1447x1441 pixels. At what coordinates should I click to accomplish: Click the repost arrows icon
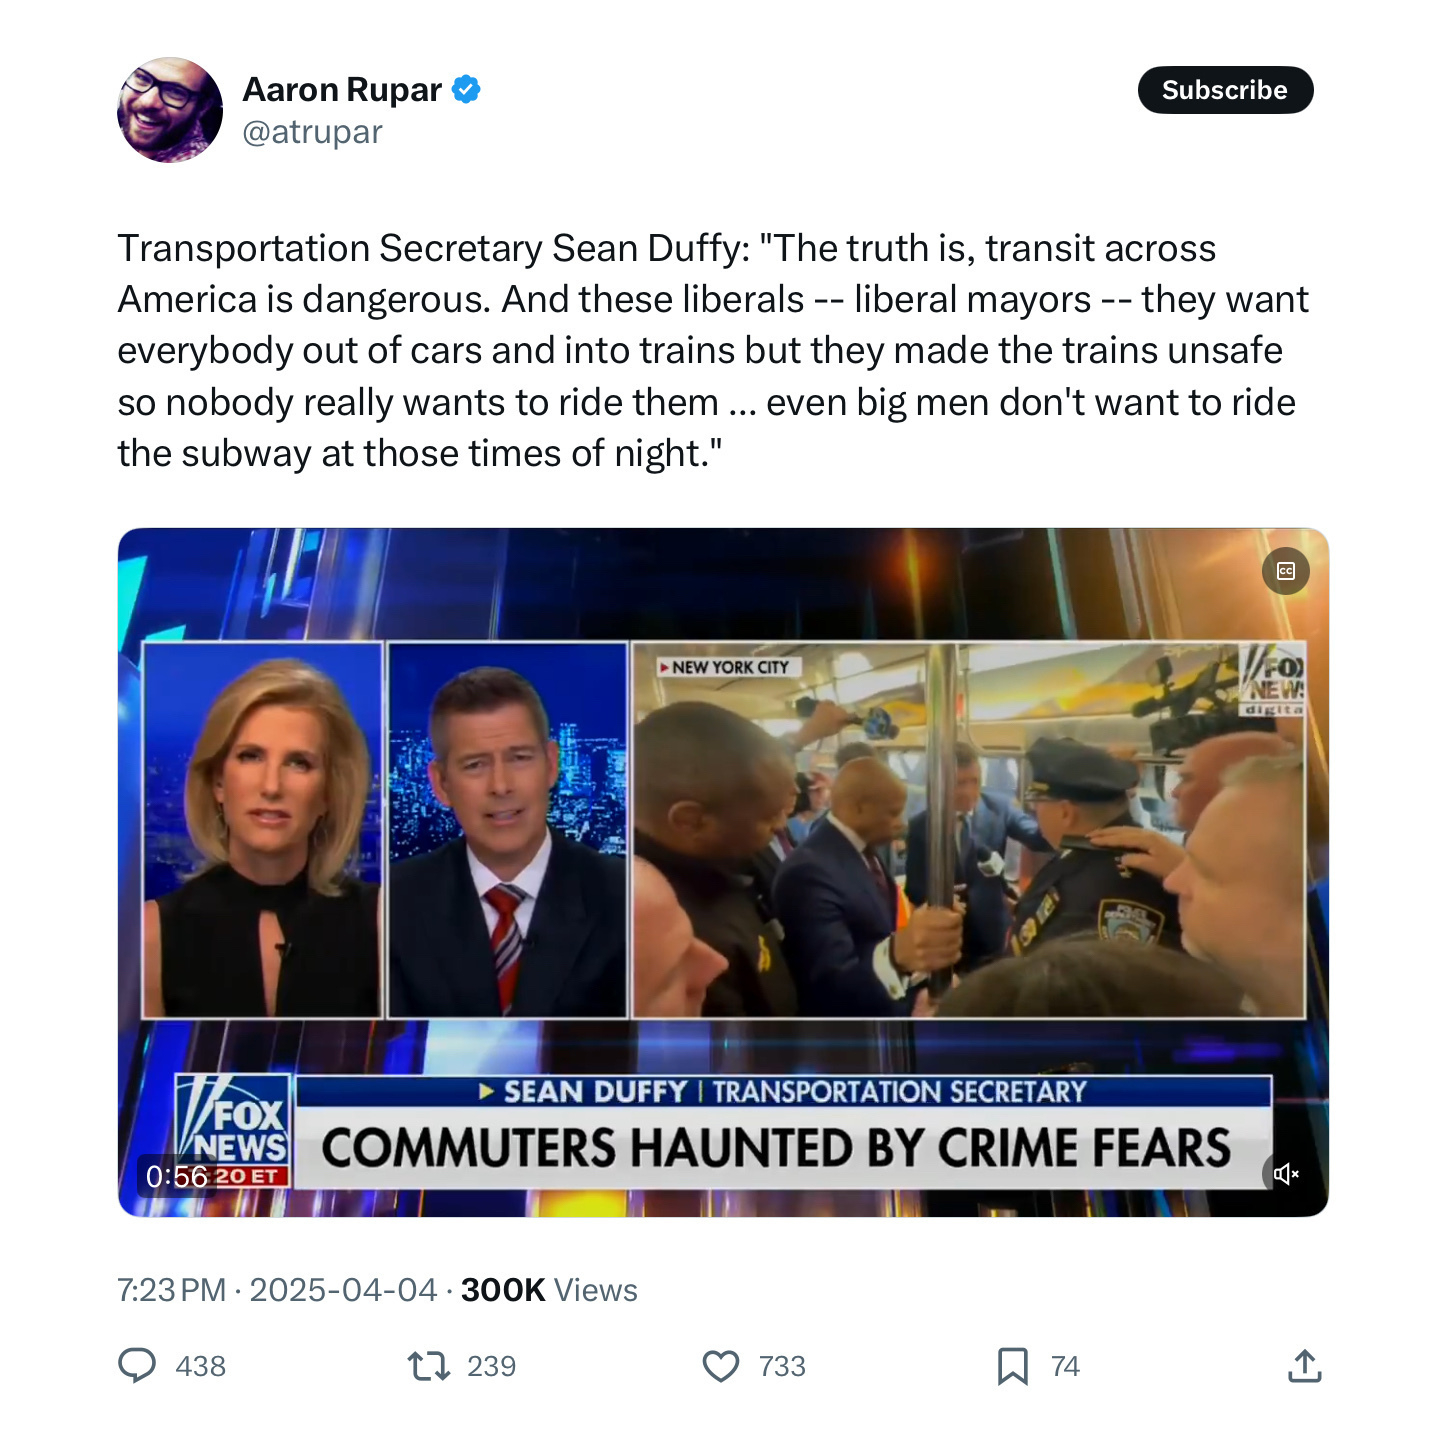(x=429, y=1365)
